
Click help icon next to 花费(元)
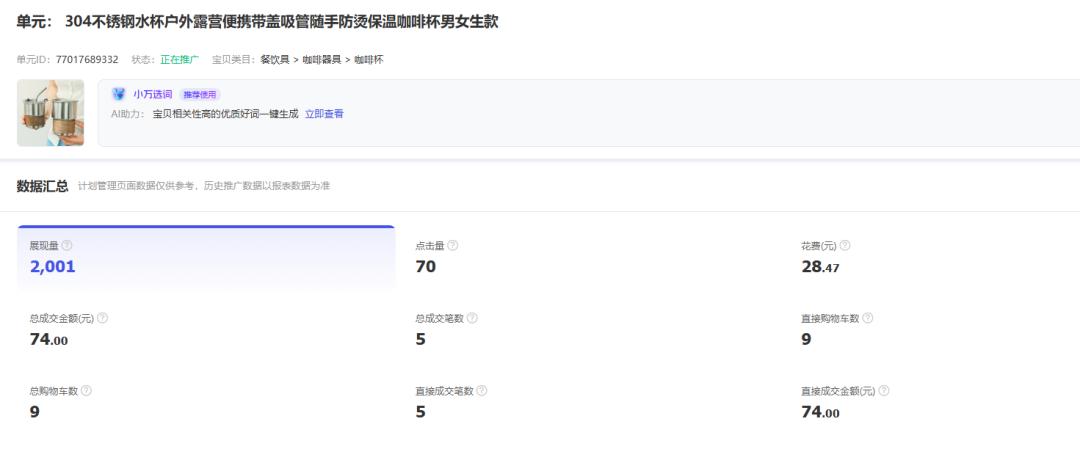(x=845, y=245)
